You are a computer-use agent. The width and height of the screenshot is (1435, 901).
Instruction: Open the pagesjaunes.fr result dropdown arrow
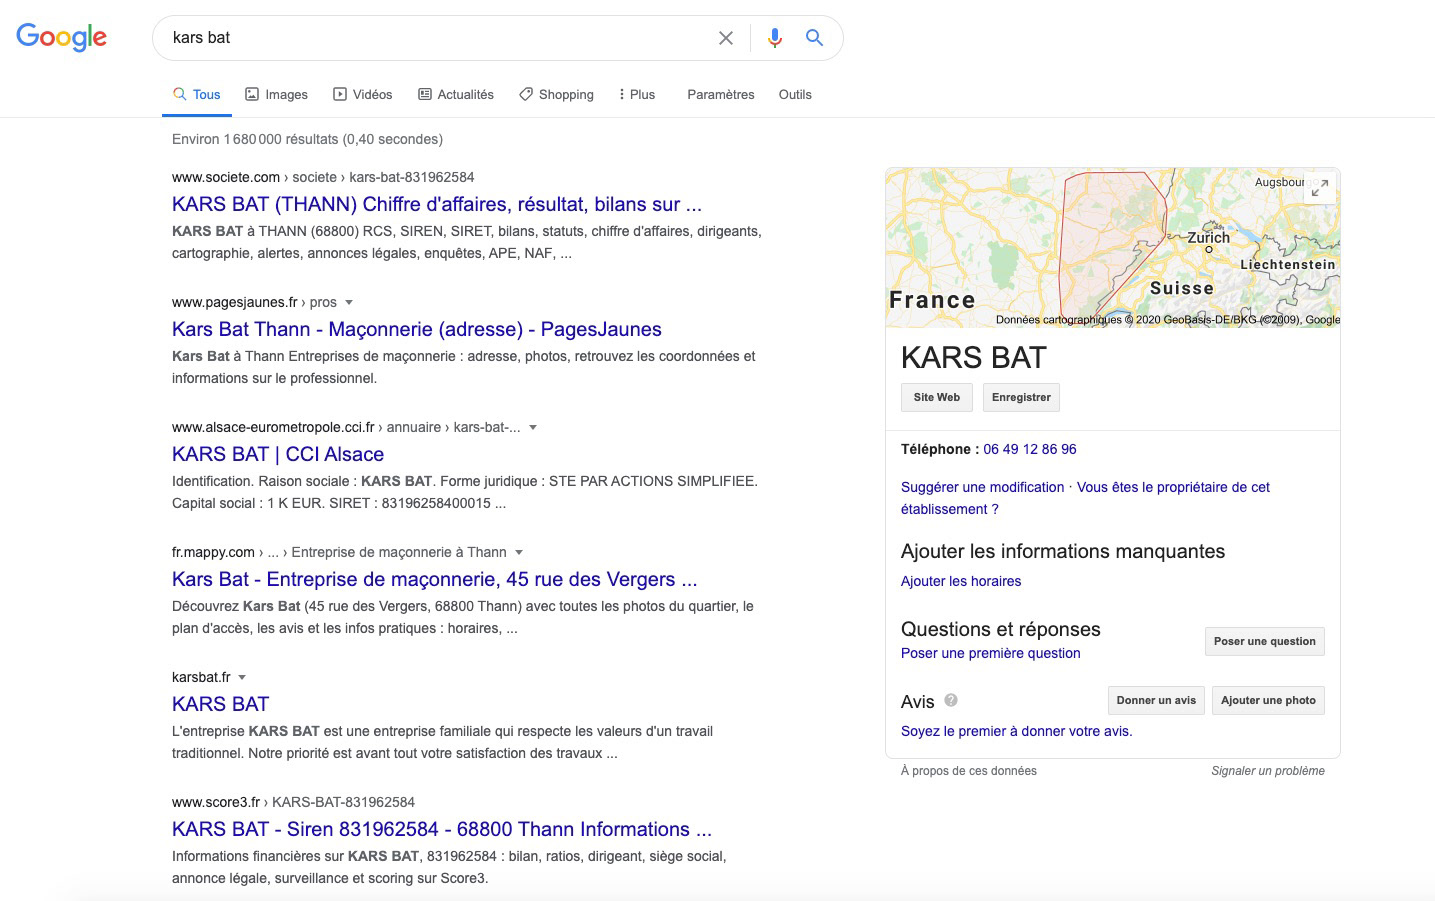pyautogui.click(x=349, y=302)
